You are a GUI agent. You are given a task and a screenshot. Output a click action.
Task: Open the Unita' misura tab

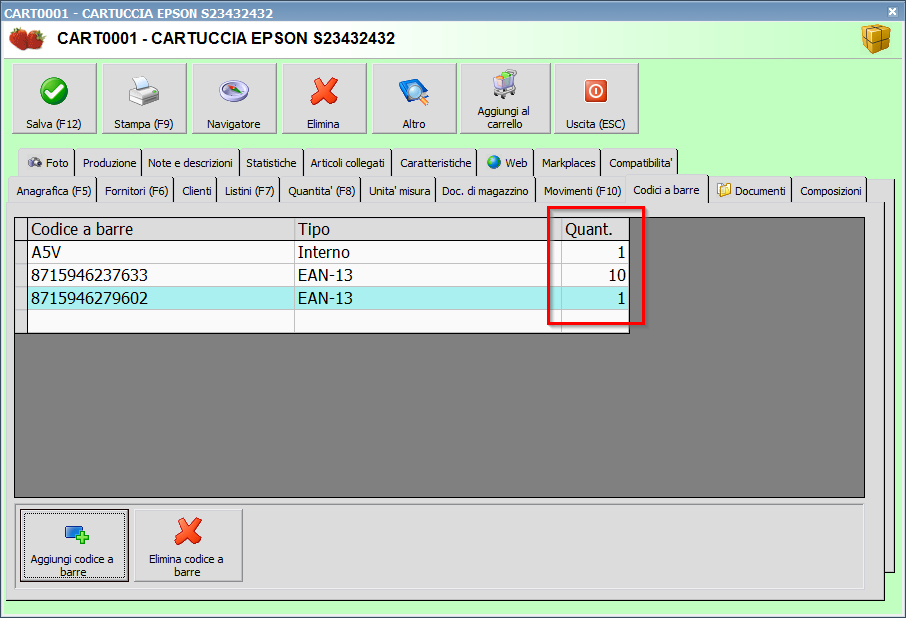coord(399,191)
